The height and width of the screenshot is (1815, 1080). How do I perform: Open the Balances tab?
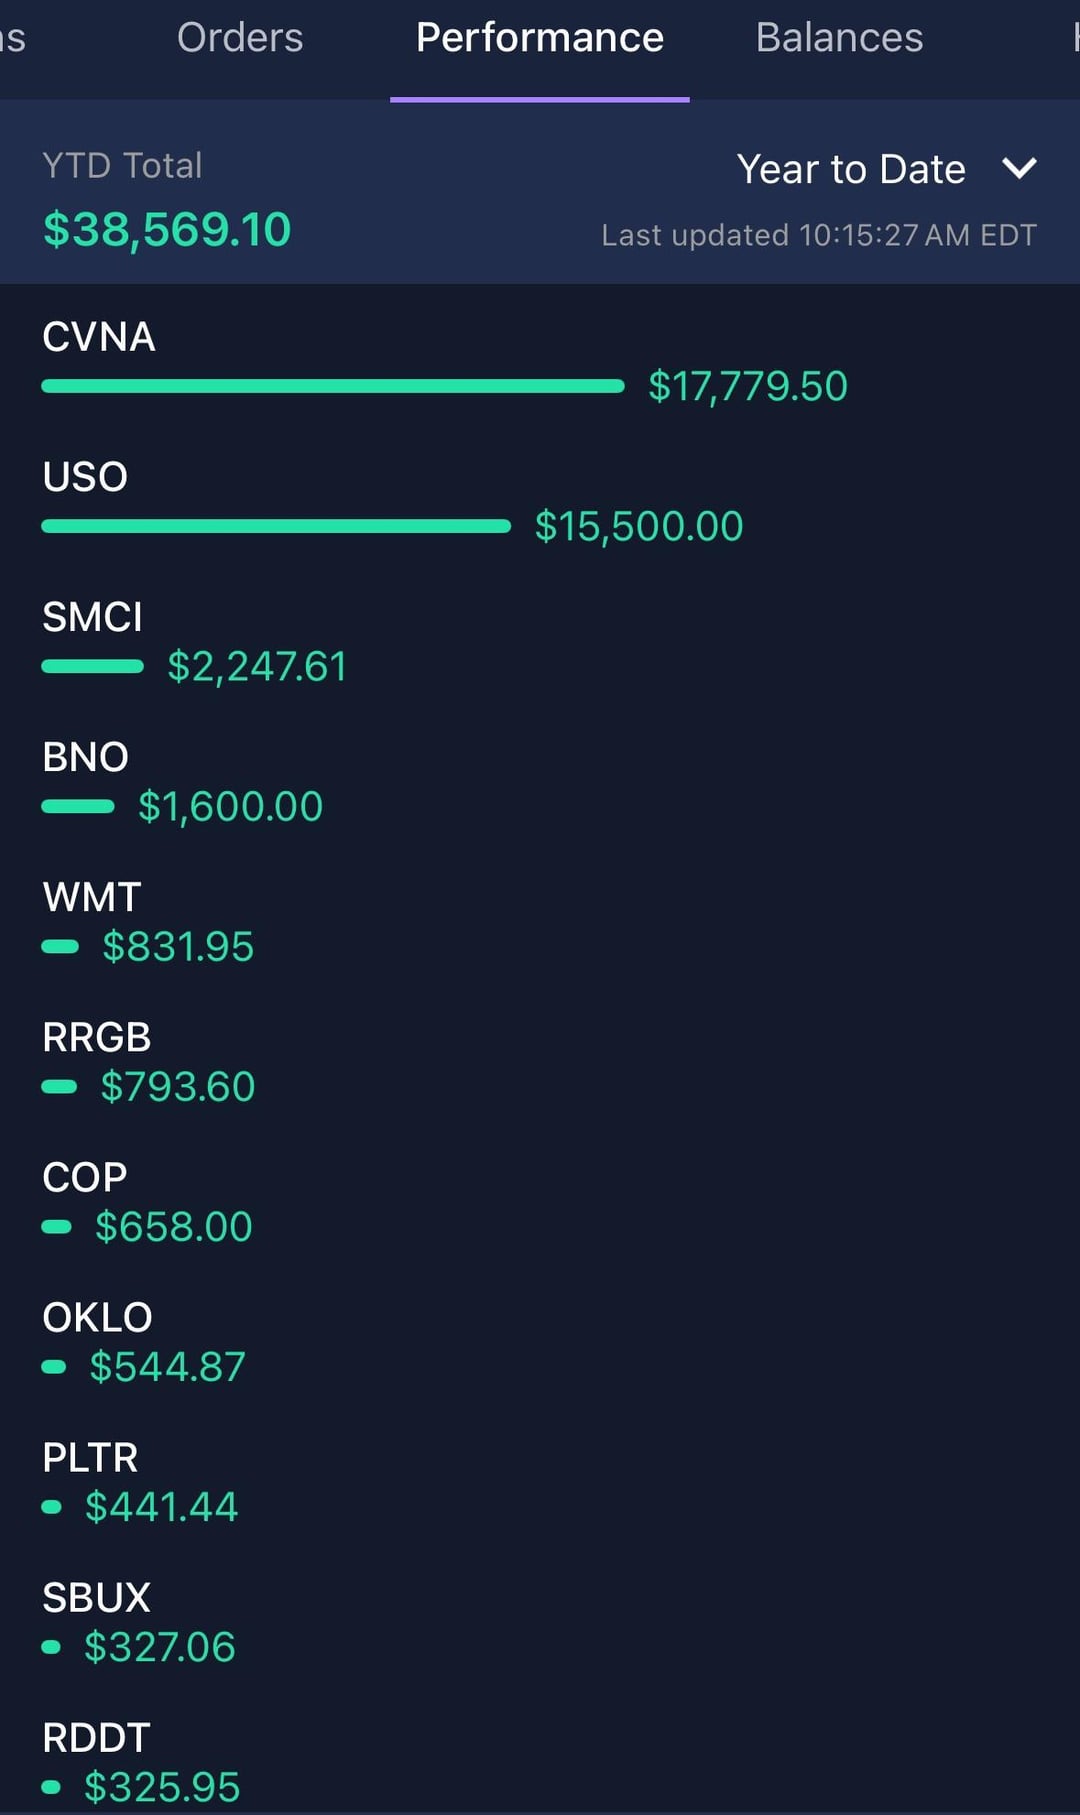click(x=839, y=38)
